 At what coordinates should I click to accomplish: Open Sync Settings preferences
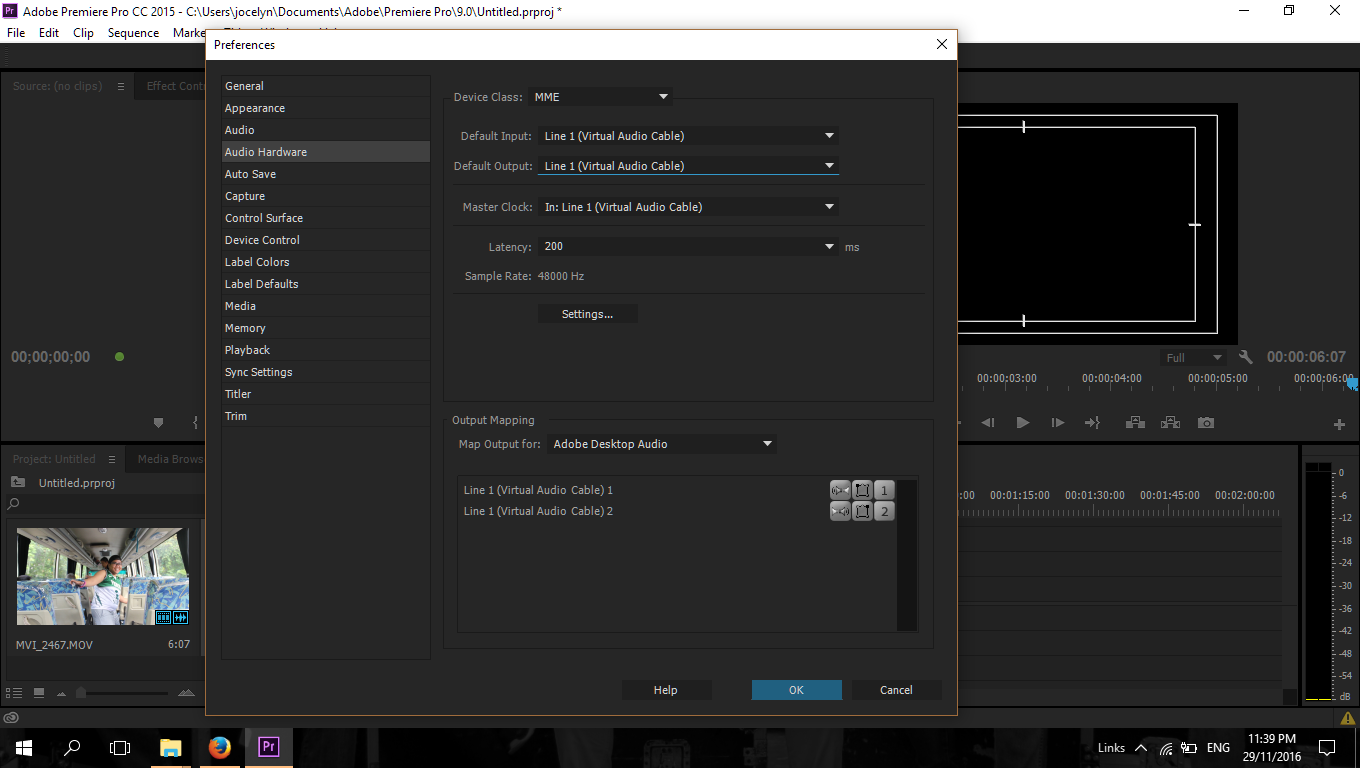tap(326, 372)
